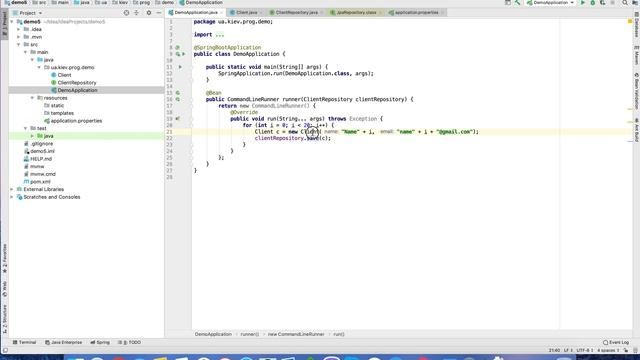Collapse the src folder
640x360 pixels.
click(x=18, y=44)
